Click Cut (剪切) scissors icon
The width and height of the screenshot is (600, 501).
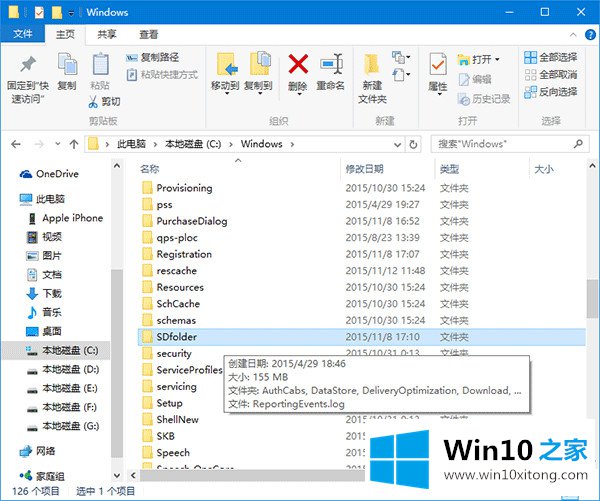point(93,101)
